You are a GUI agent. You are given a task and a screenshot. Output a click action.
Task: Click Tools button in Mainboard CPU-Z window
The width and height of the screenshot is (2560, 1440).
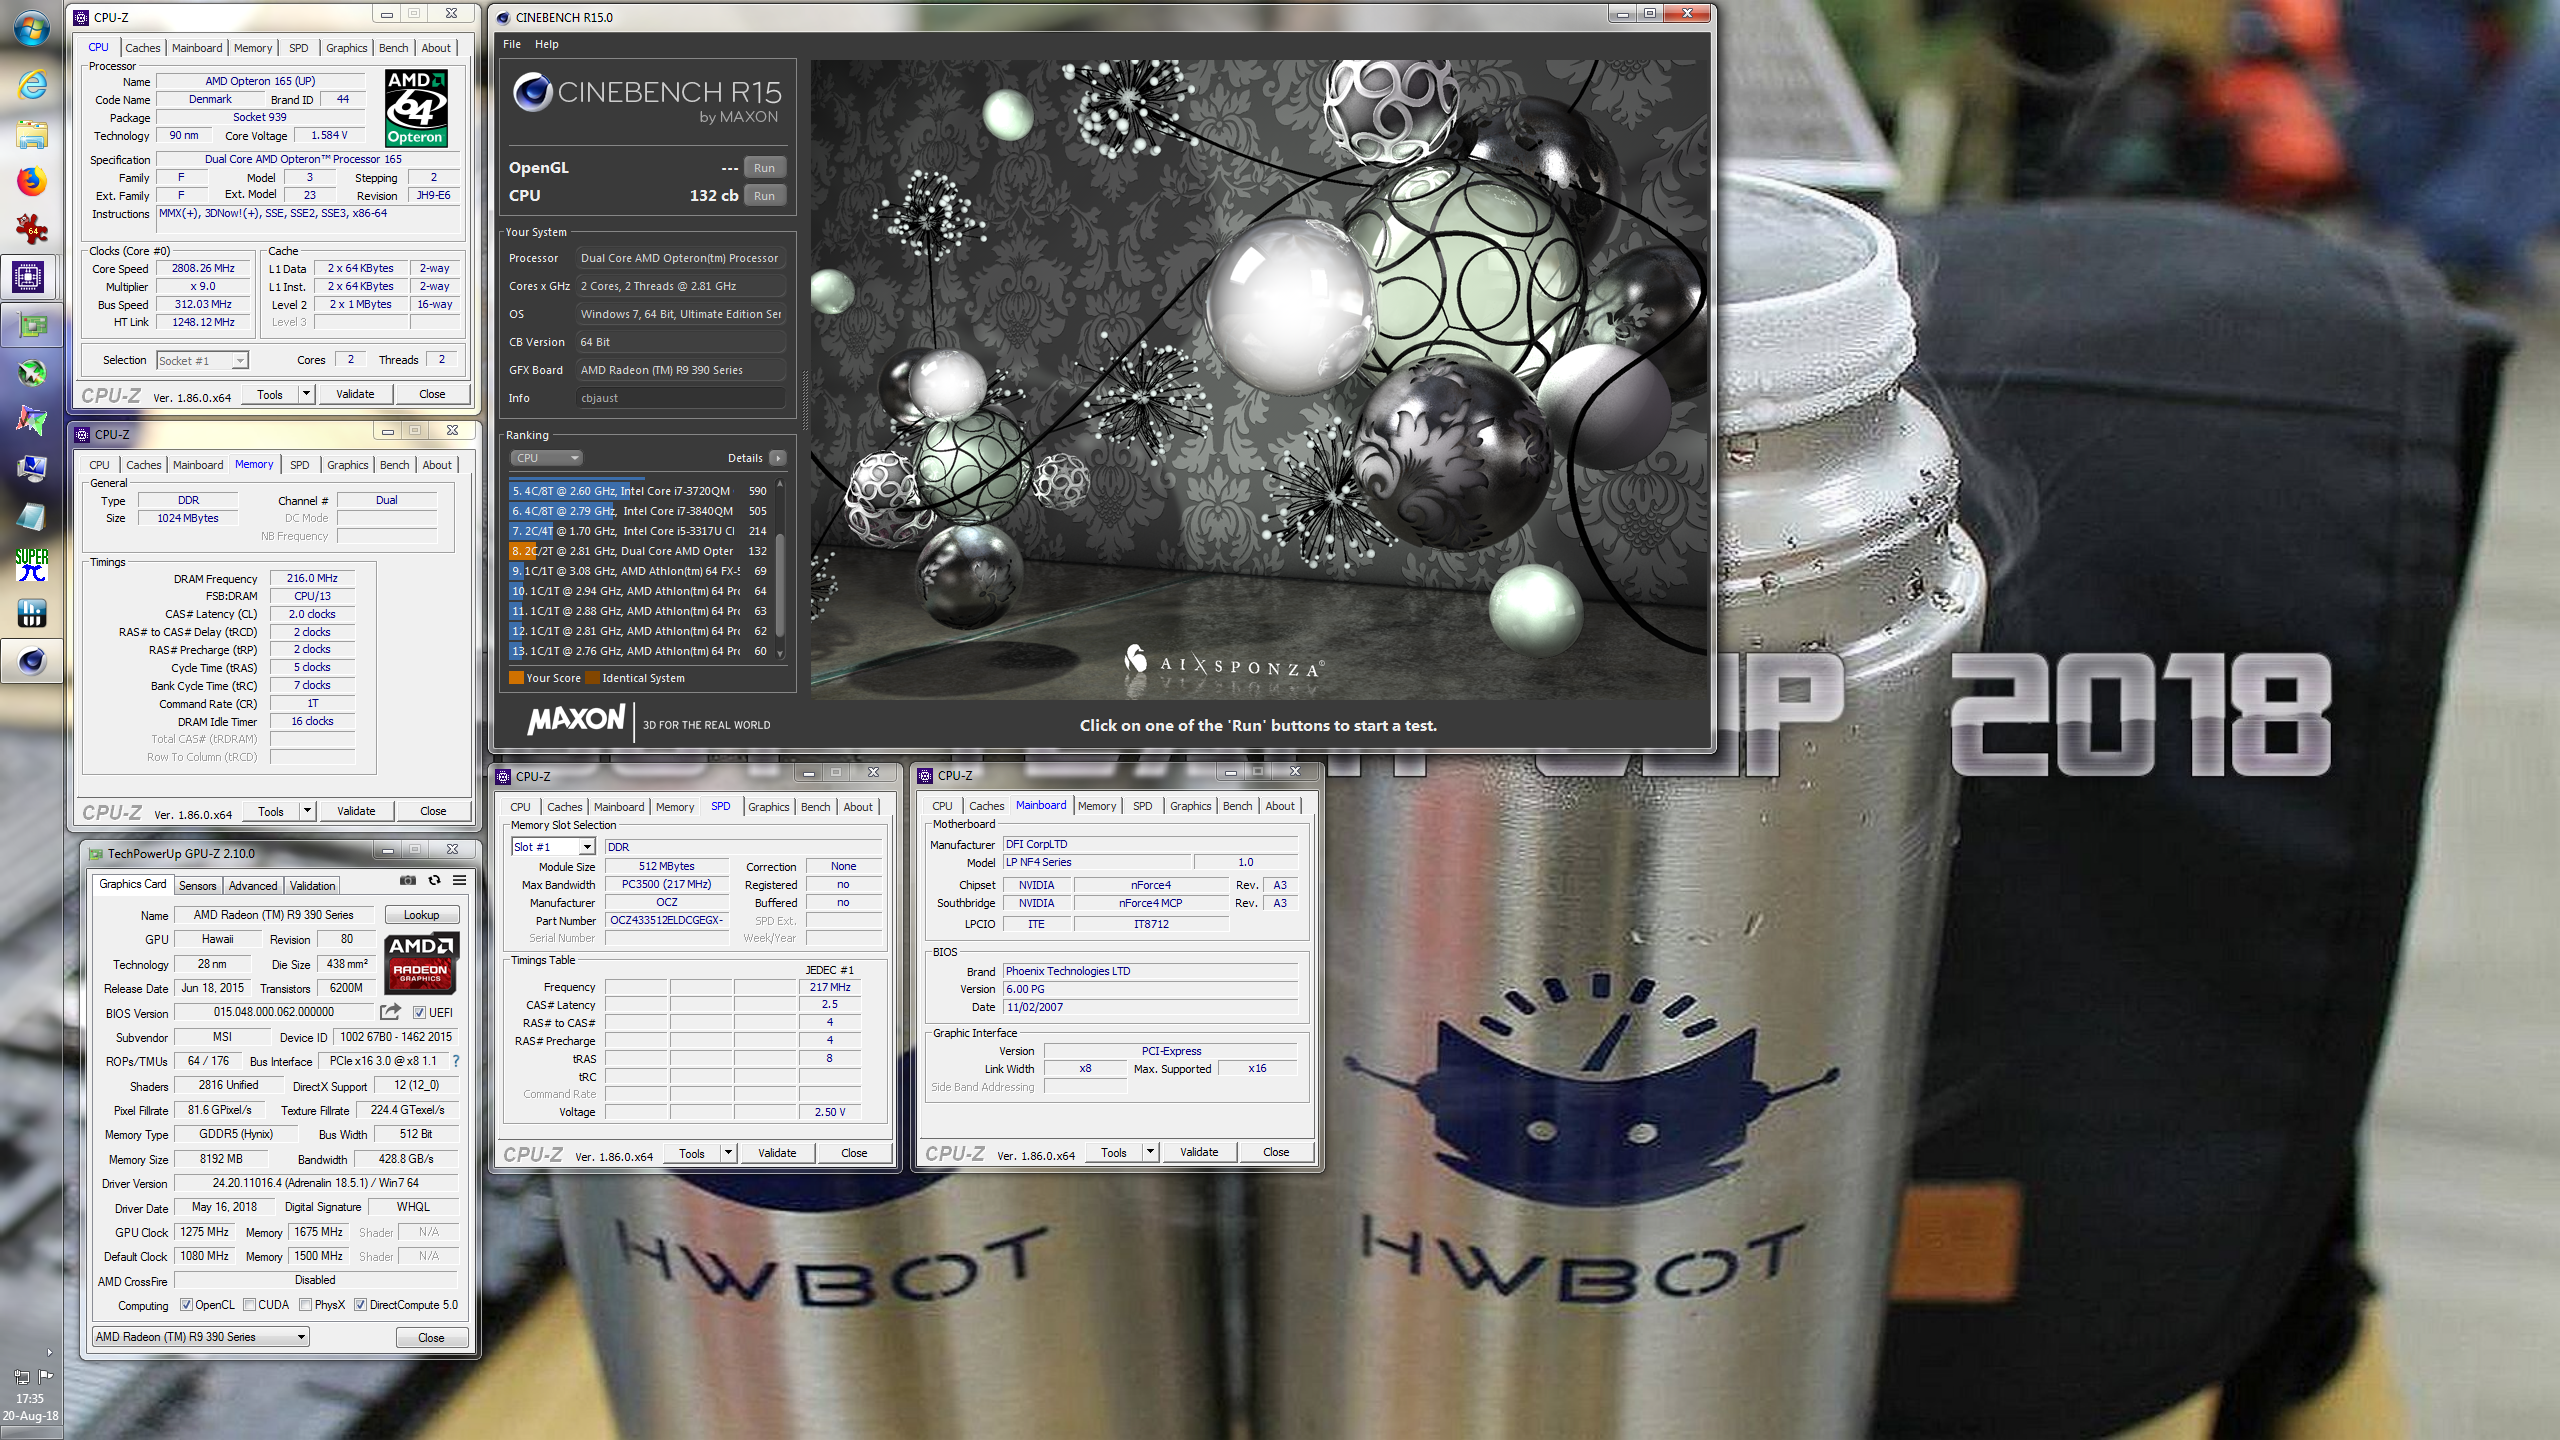tap(1113, 1152)
